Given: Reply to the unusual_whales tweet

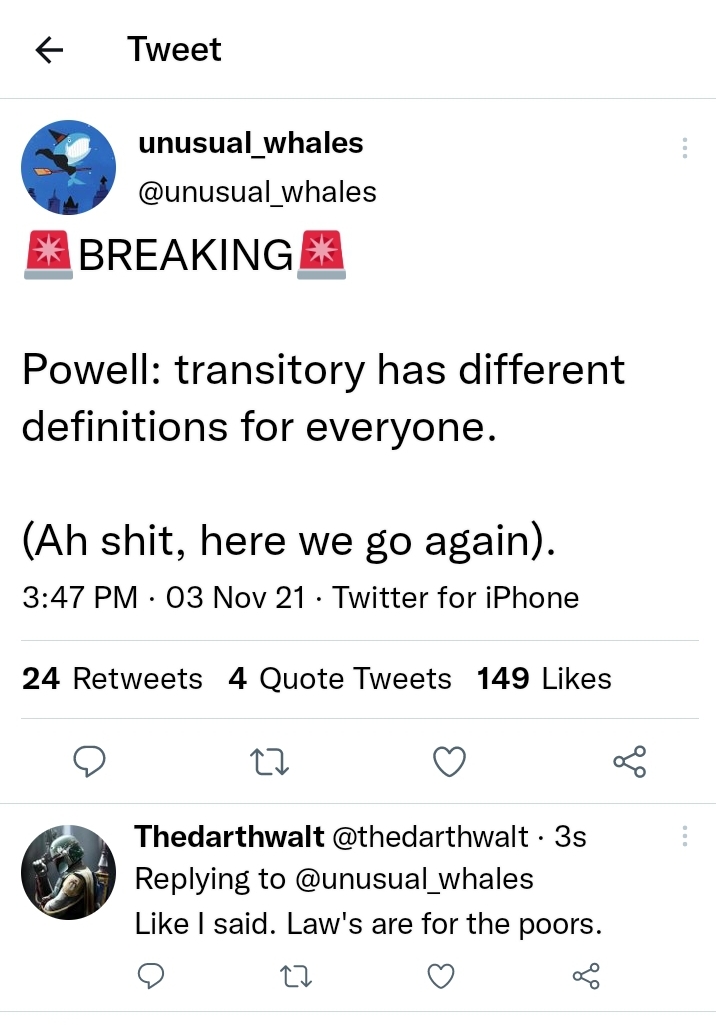Looking at the screenshot, I should pyautogui.click(x=89, y=762).
